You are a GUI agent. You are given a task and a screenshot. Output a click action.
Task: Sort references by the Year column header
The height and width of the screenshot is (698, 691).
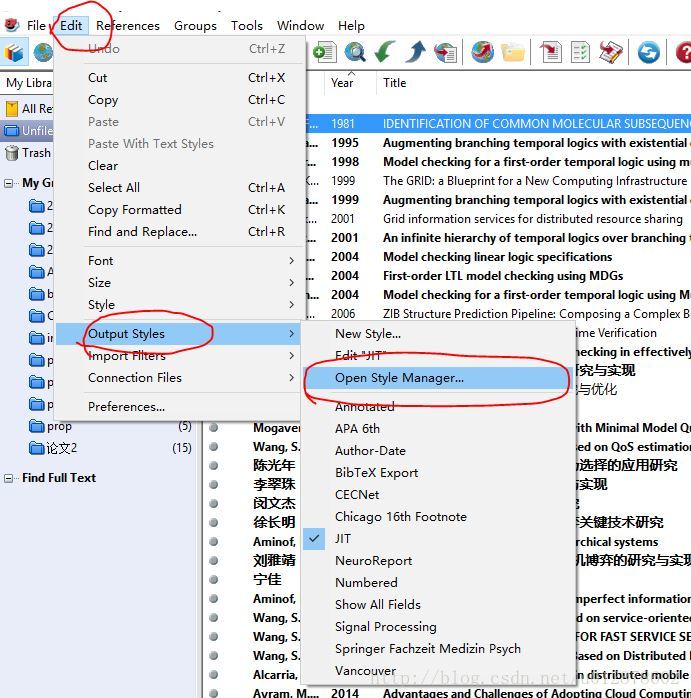[342, 83]
